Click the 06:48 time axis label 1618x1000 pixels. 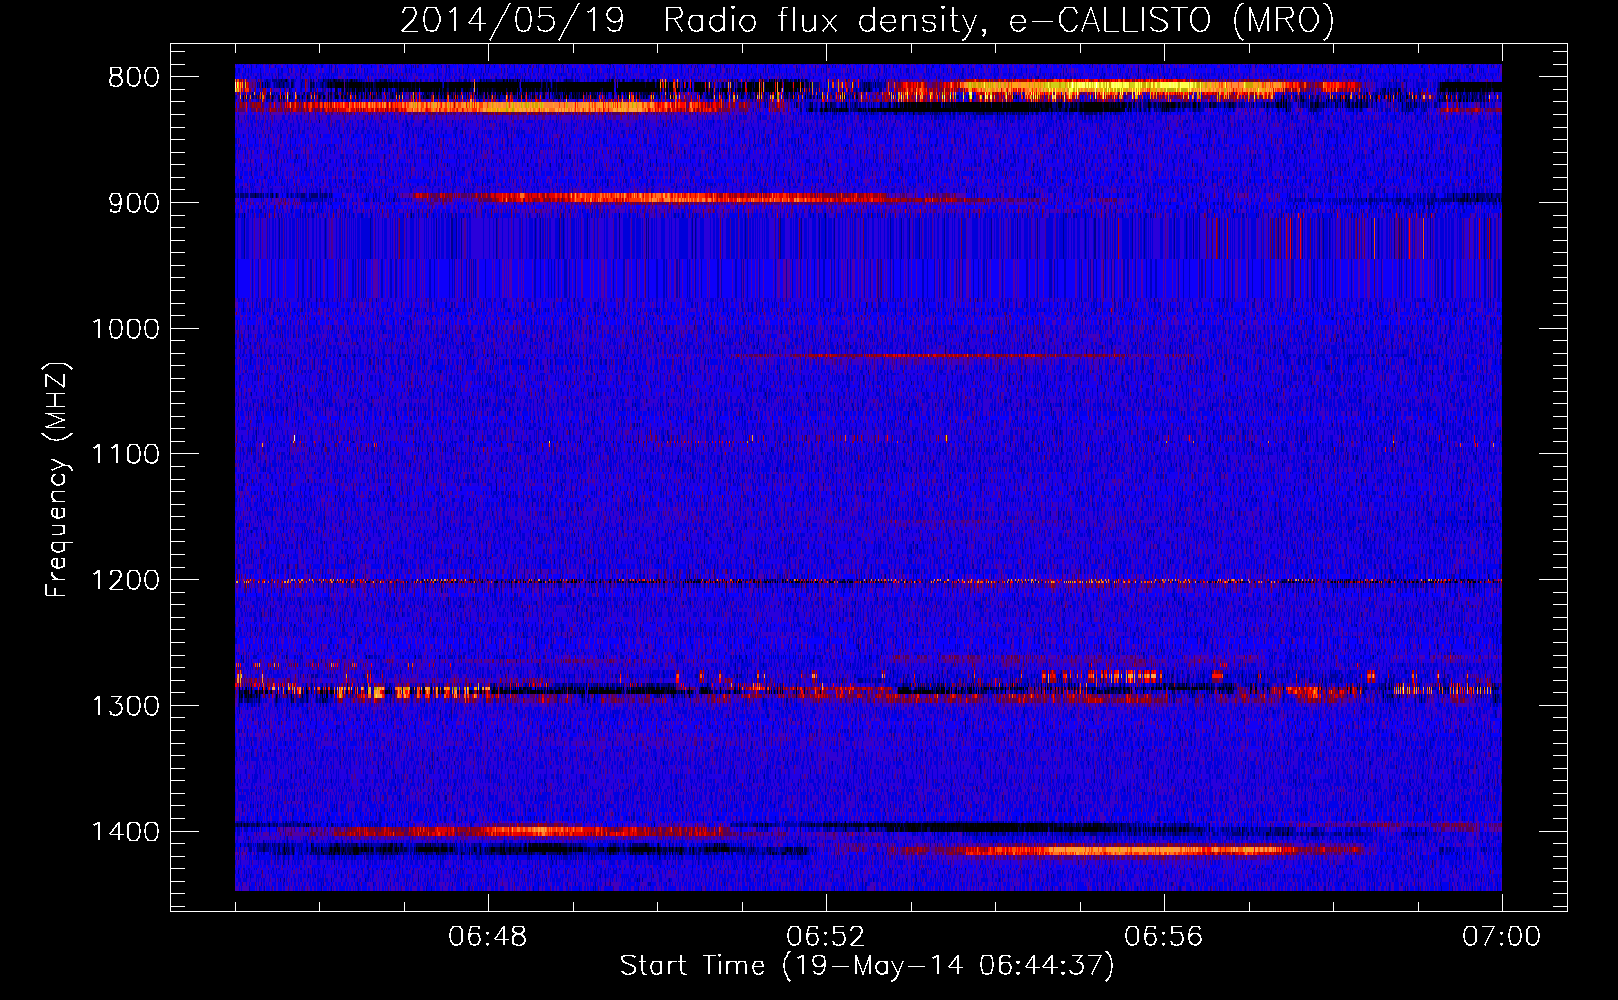click(488, 937)
